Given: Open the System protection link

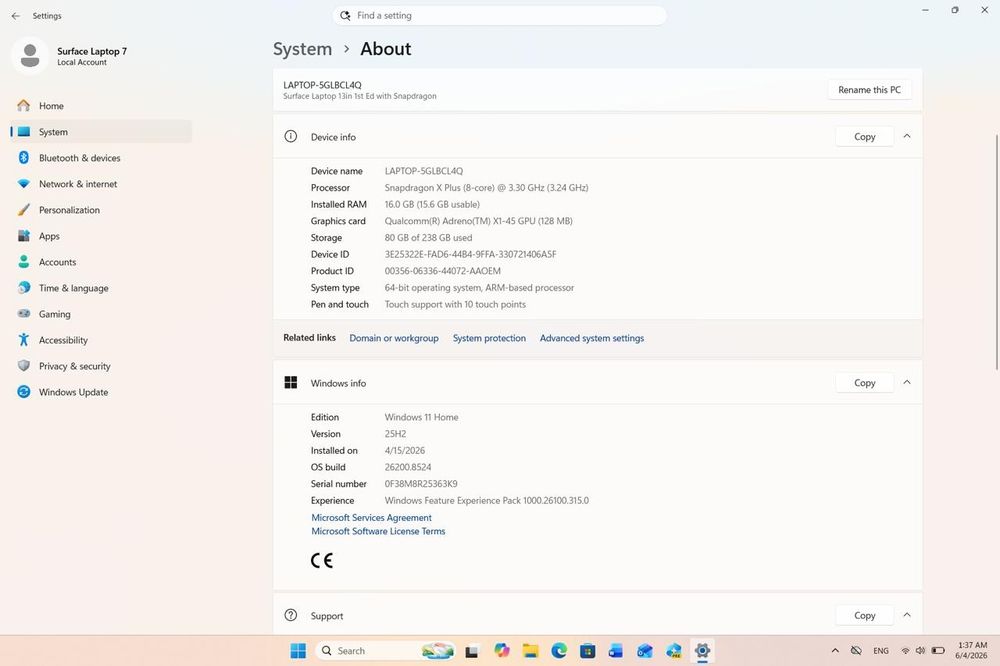Looking at the screenshot, I should tap(489, 338).
